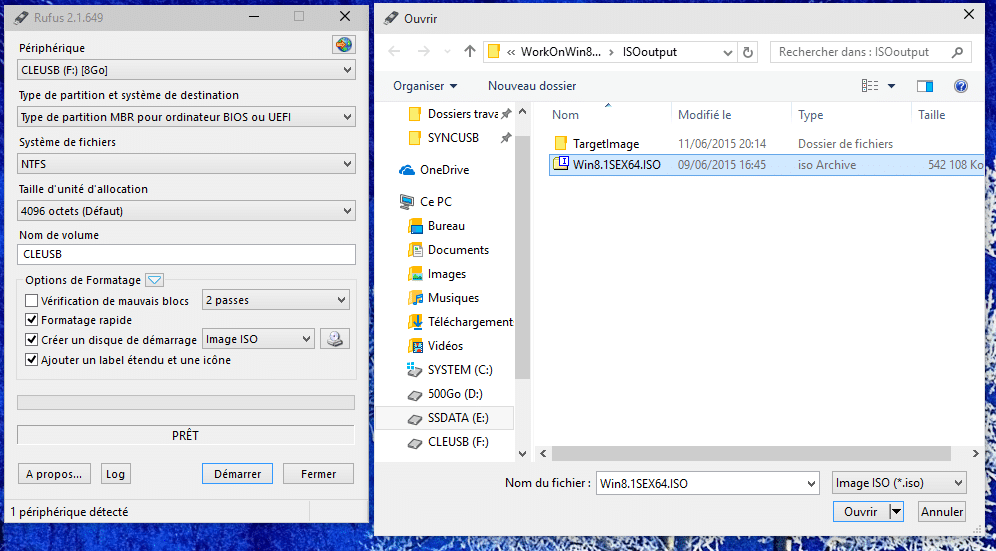Image resolution: width=996 pixels, height=551 pixels.
Task: Uncheck Créer un disque de démarrage
Action: coord(31,340)
